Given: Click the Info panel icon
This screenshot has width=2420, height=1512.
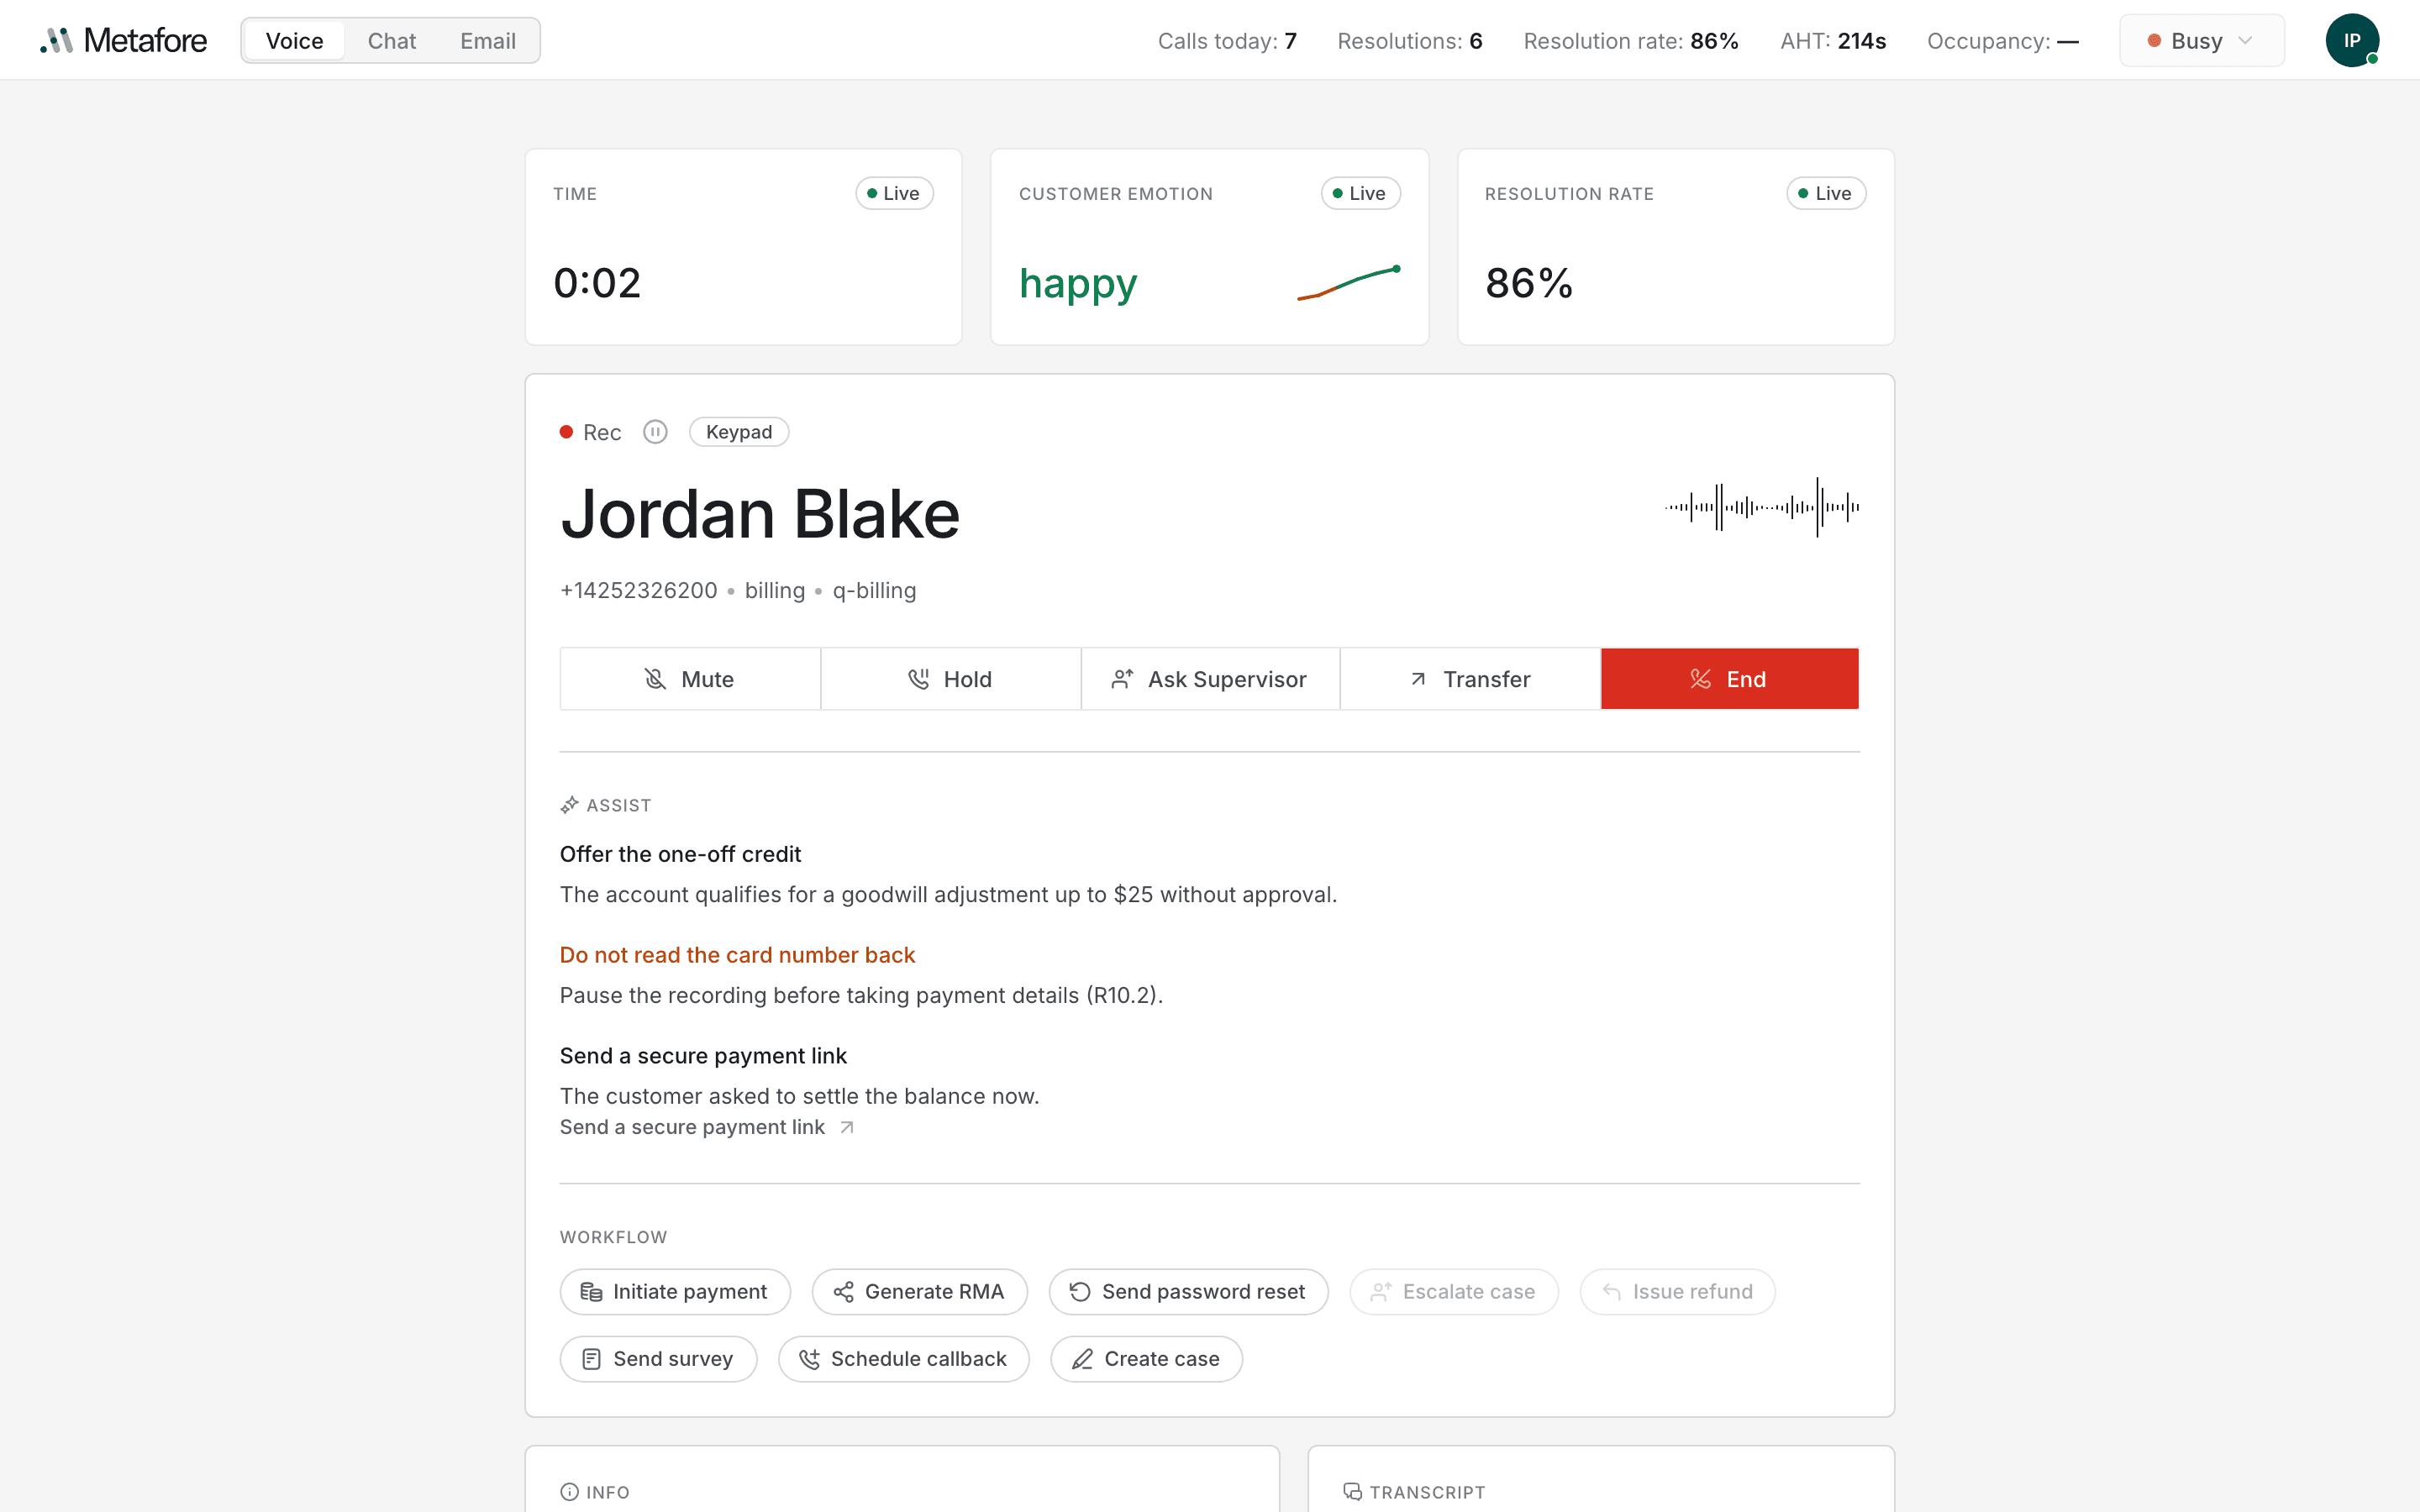Looking at the screenshot, I should coord(570,1492).
